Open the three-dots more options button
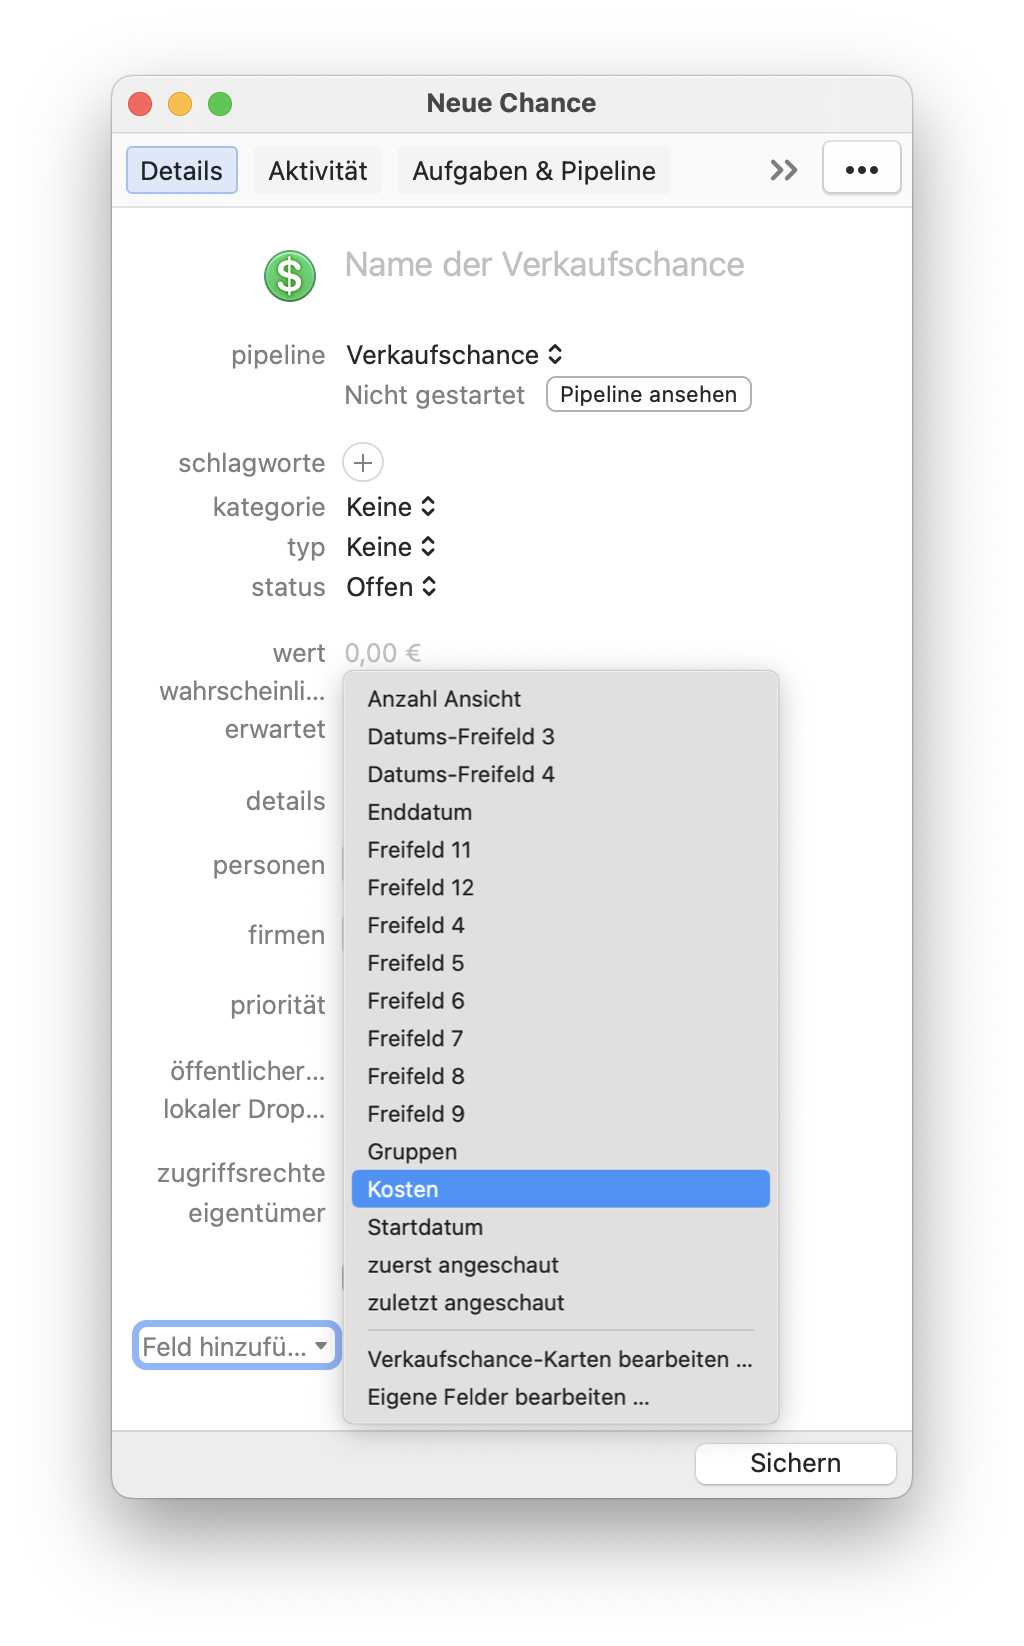This screenshot has width=1024, height=1646. click(x=862, y=168)
